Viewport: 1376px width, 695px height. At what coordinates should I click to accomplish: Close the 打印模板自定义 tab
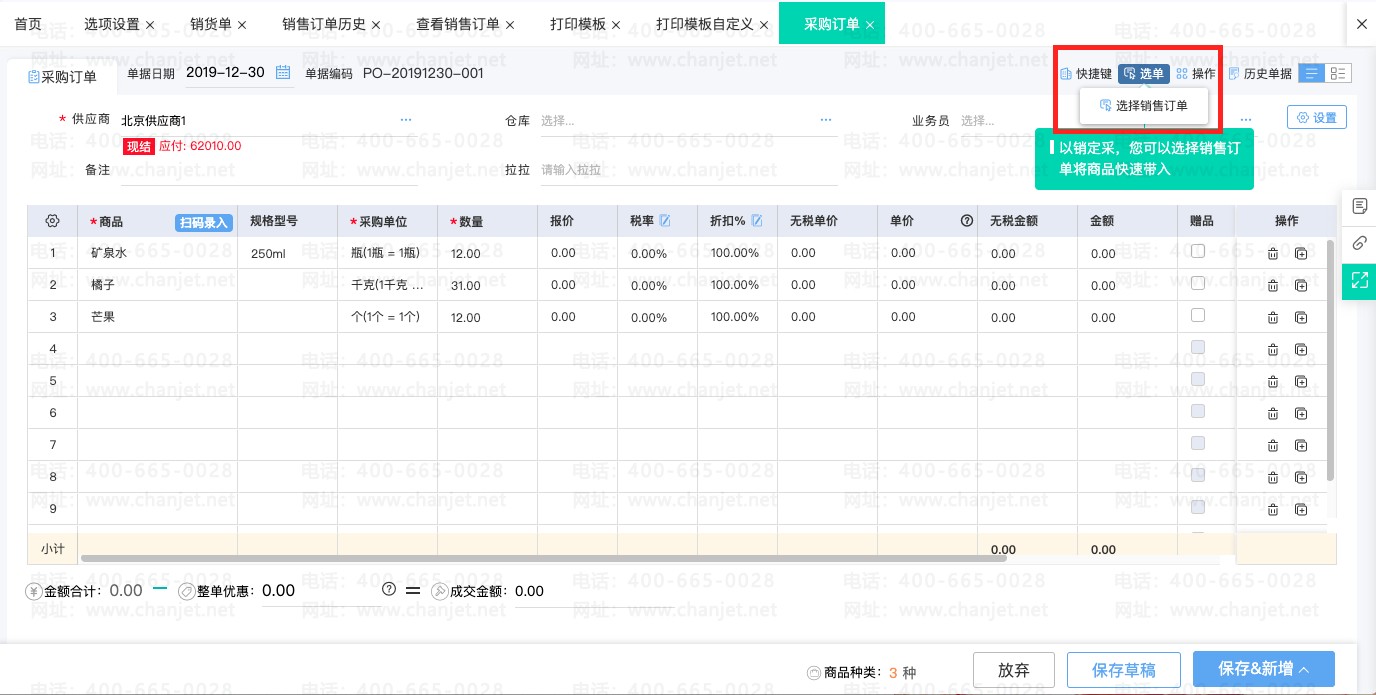pyautogui.click(x=764, y=24)
